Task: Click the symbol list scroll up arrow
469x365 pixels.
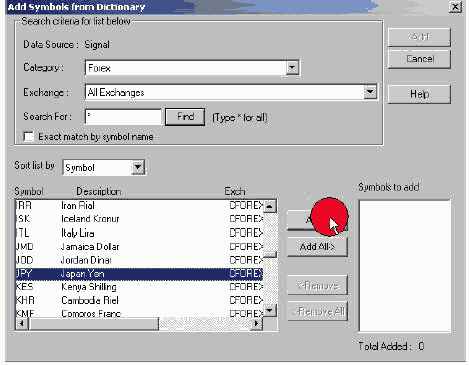Action: [270, 206]
